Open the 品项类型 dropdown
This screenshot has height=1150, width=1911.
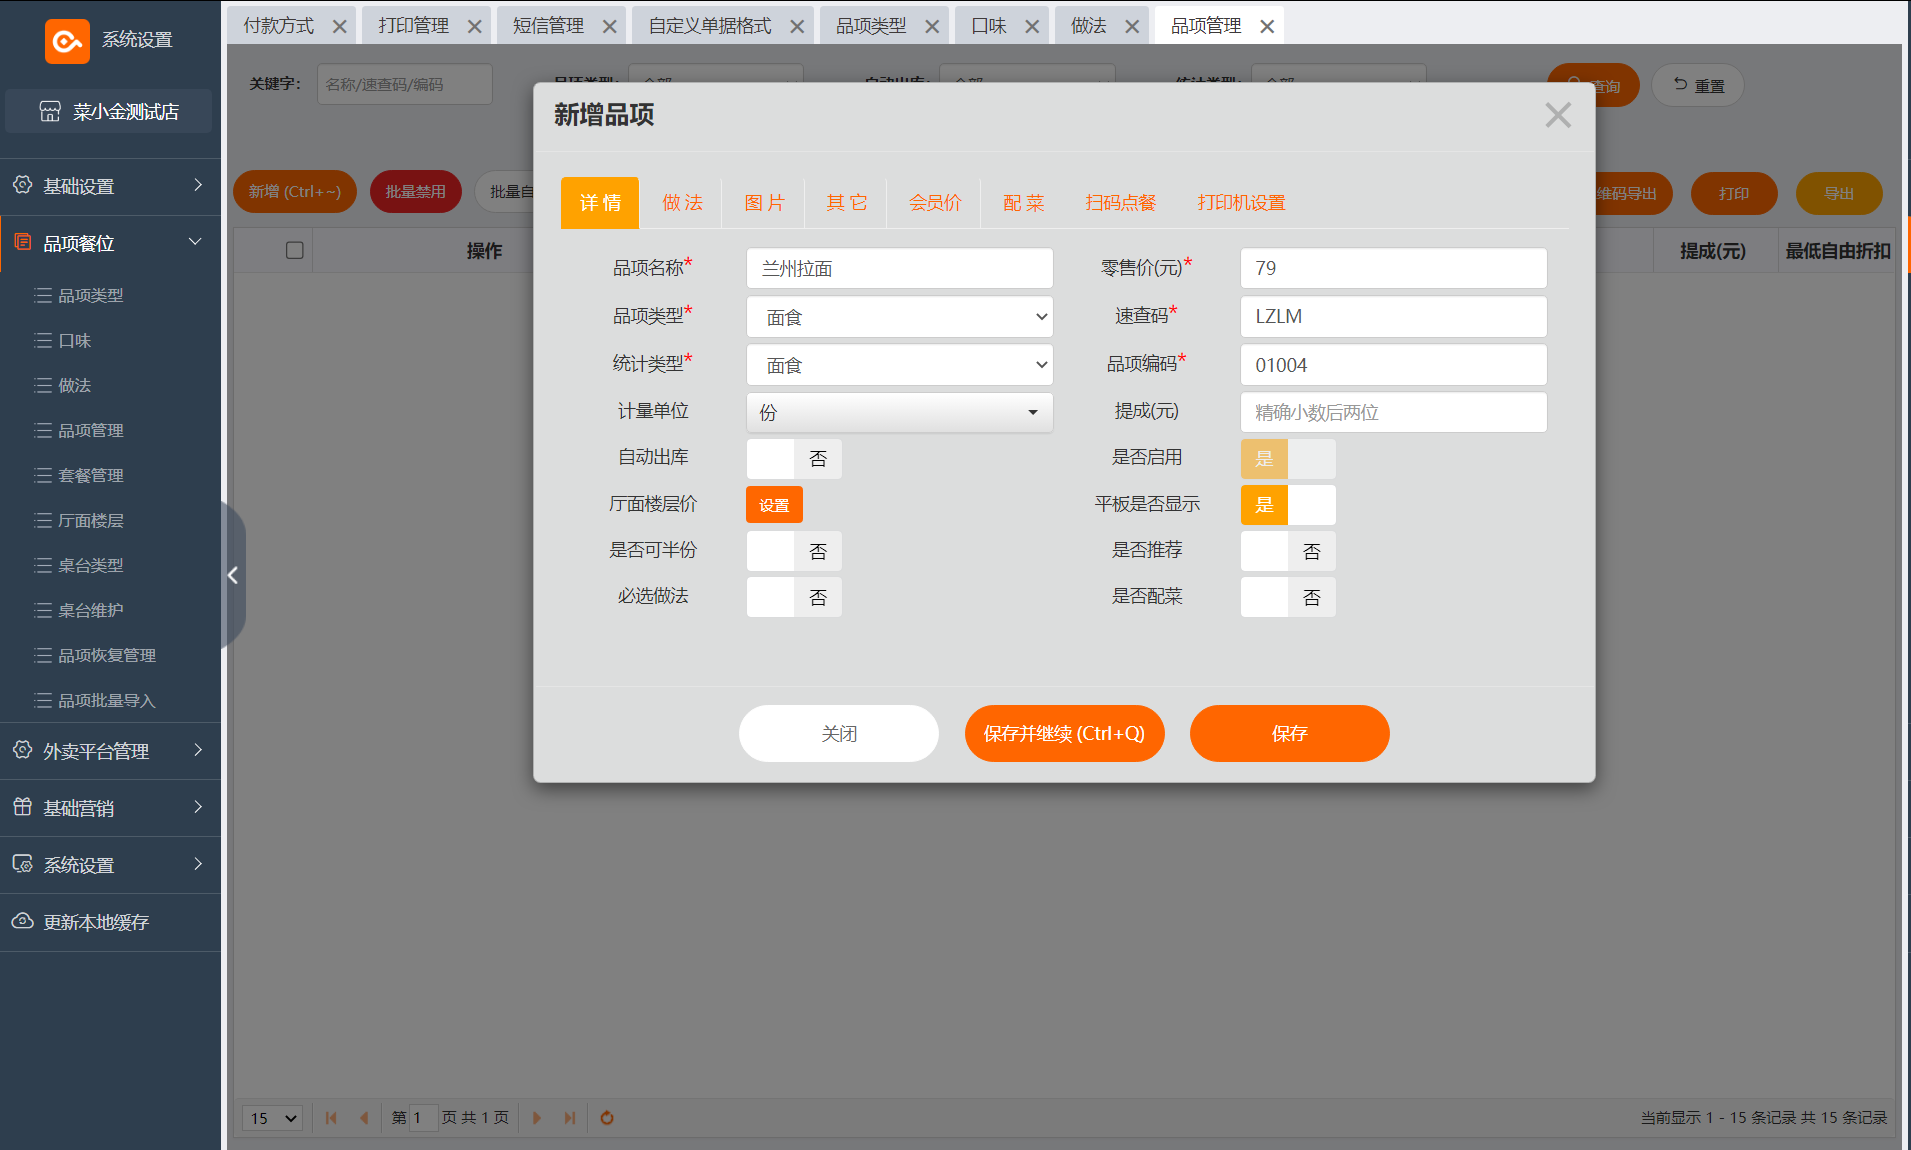(x=900, y=317)
